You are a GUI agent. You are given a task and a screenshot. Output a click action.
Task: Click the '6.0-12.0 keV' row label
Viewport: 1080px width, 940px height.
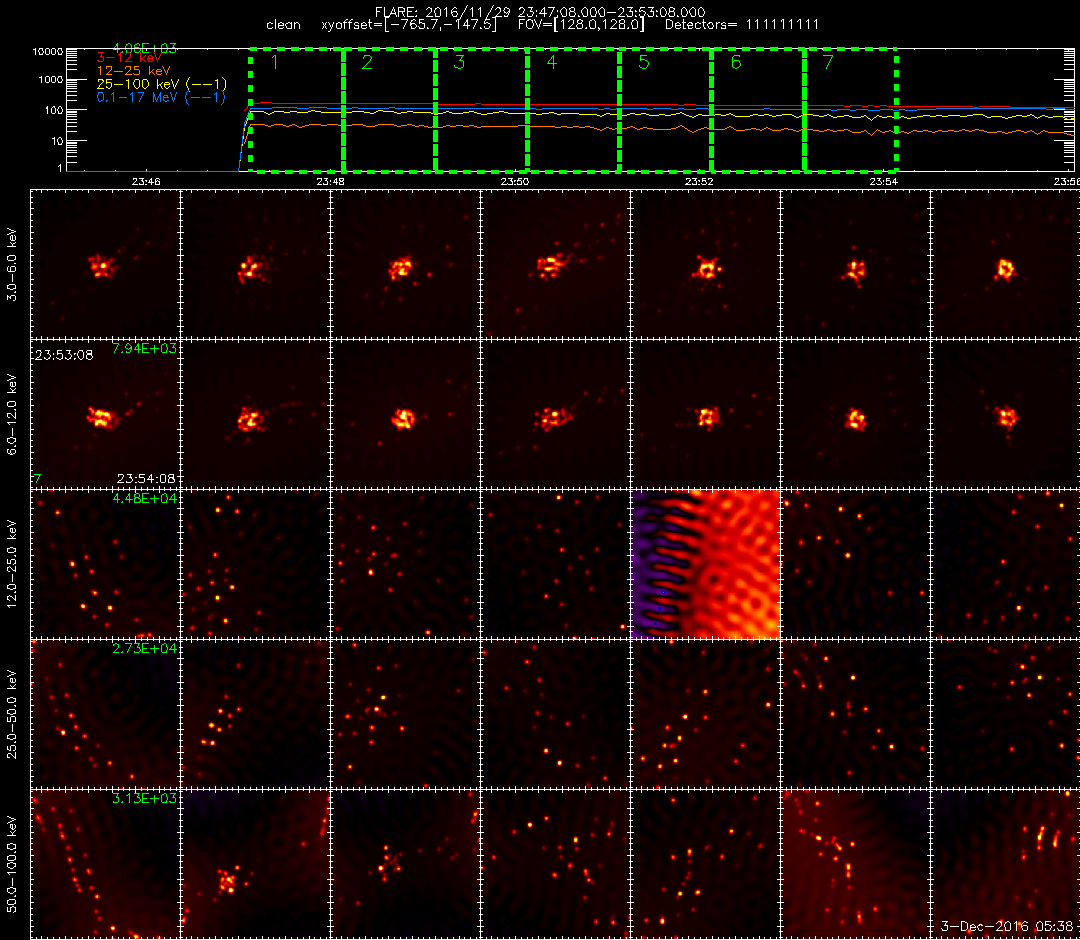[12, 415]
